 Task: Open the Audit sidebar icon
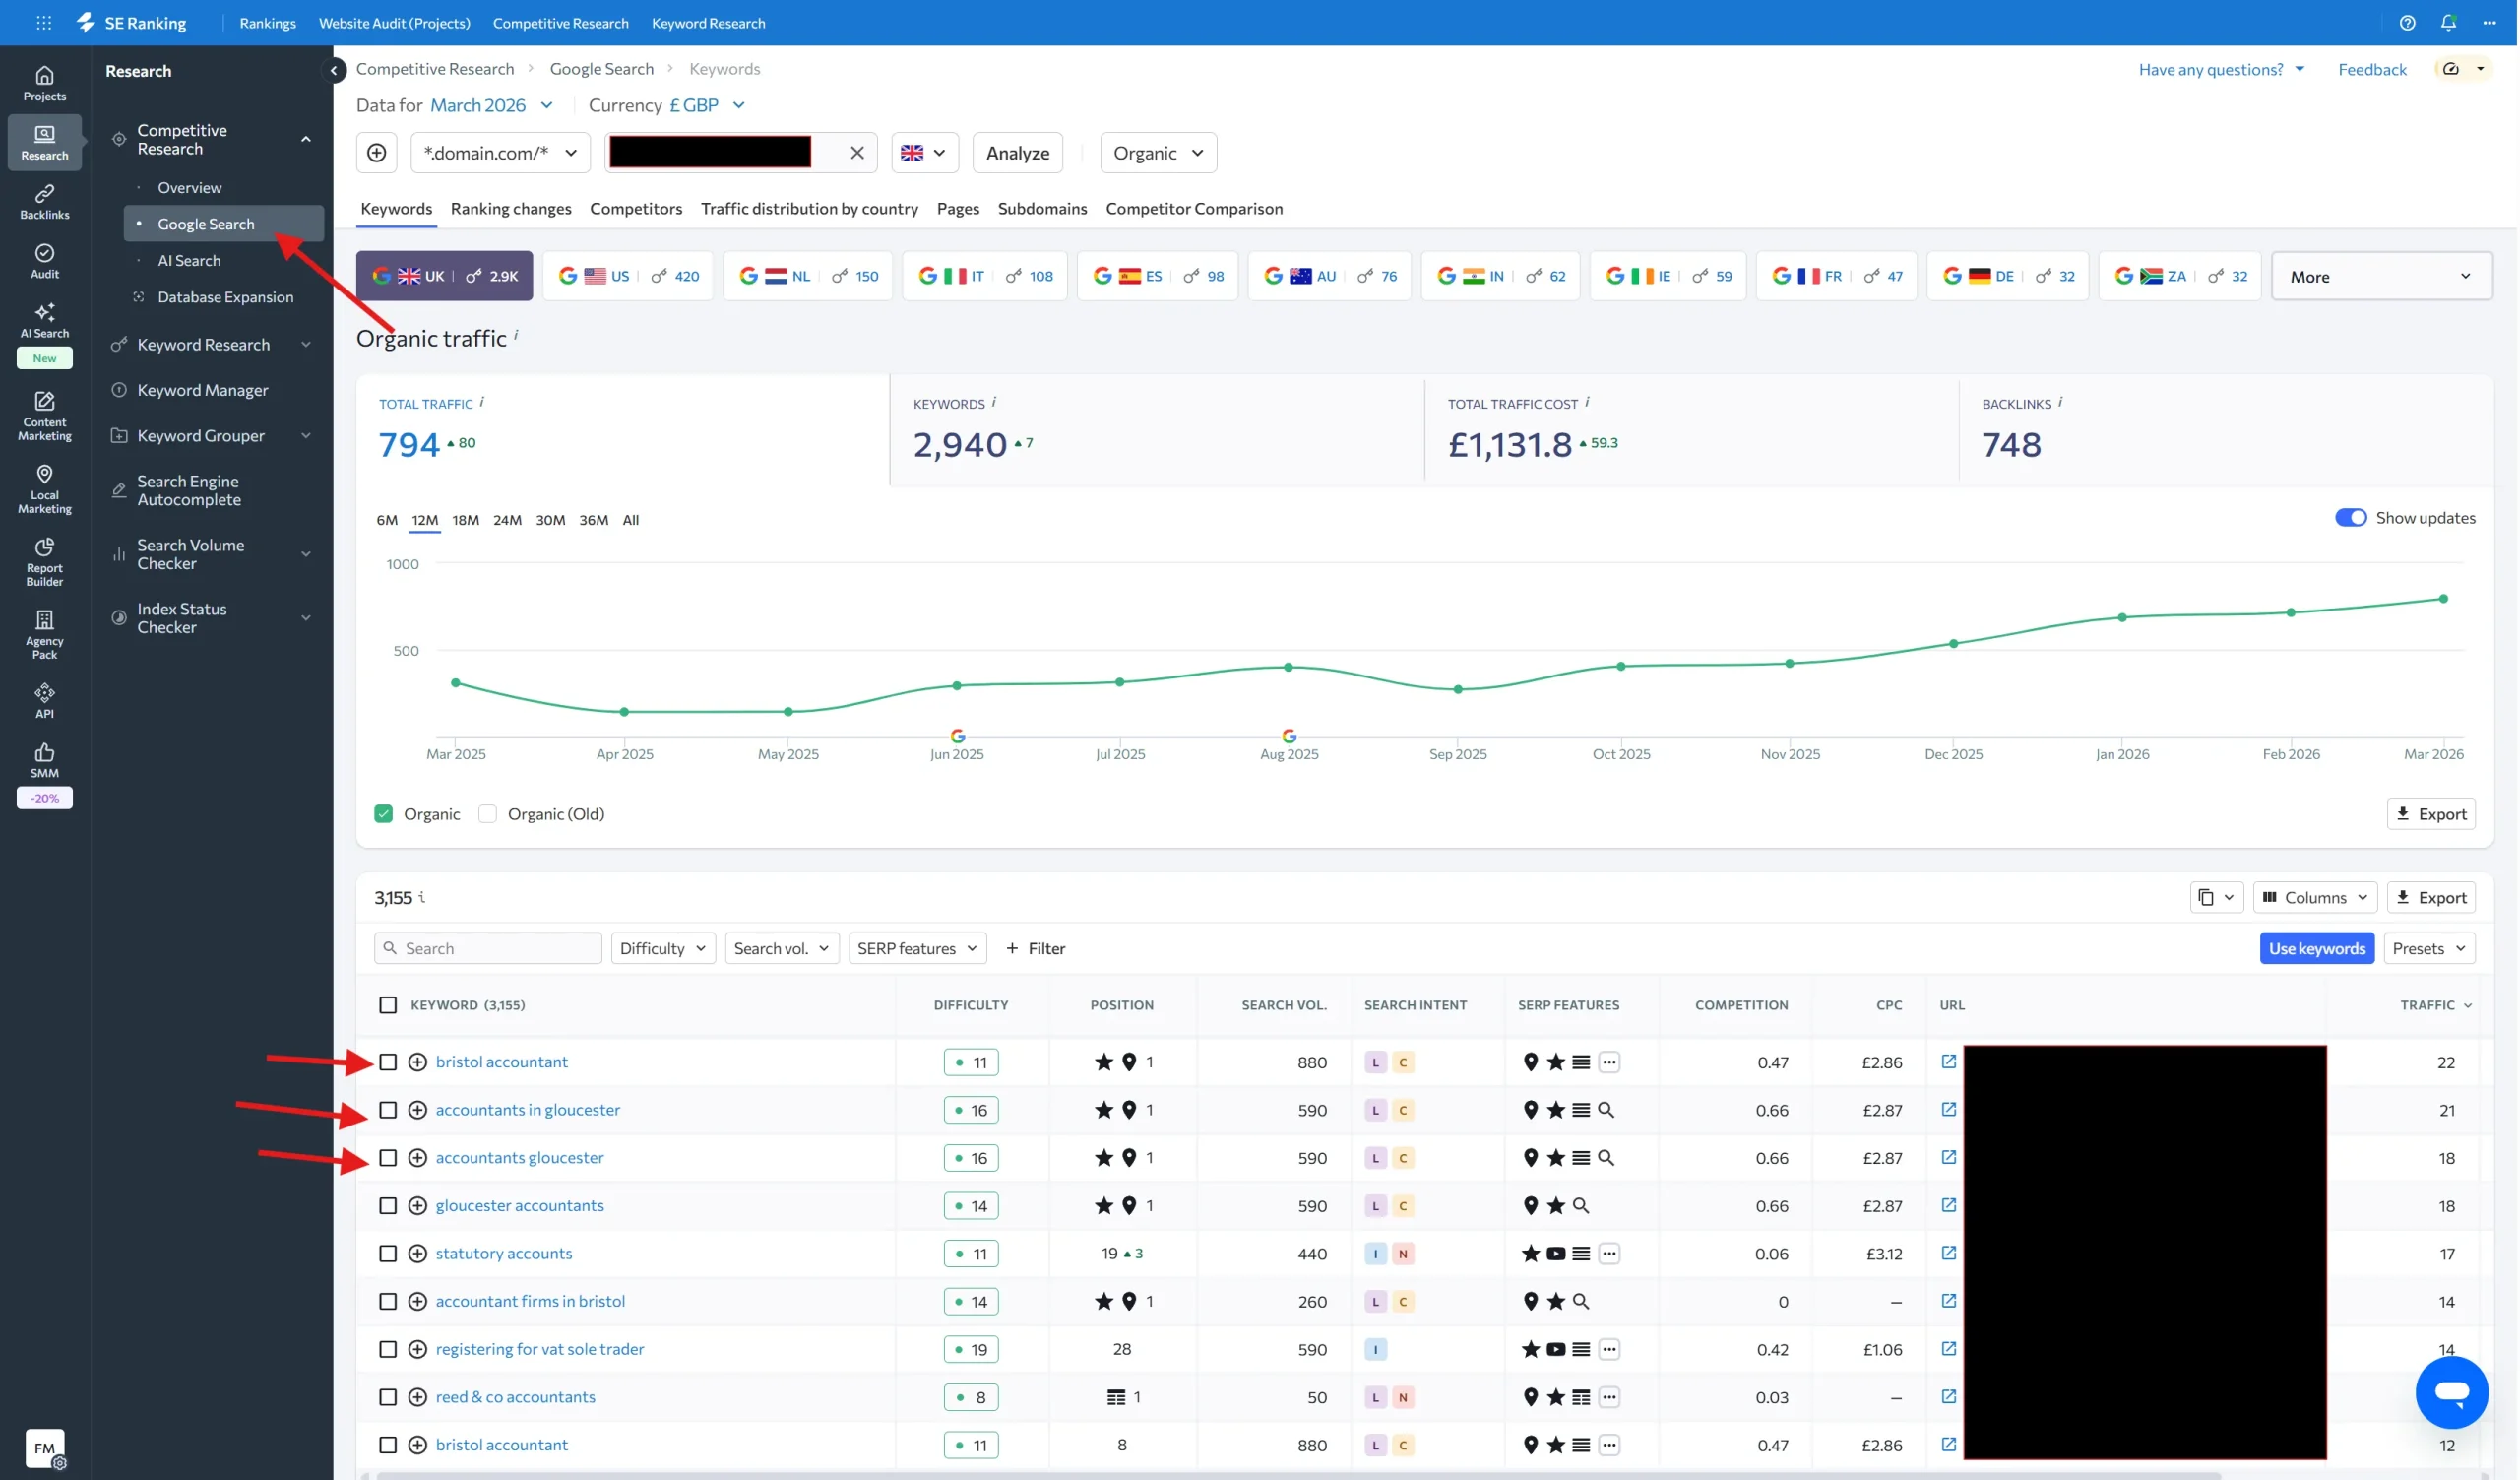[x=44, y=260]
